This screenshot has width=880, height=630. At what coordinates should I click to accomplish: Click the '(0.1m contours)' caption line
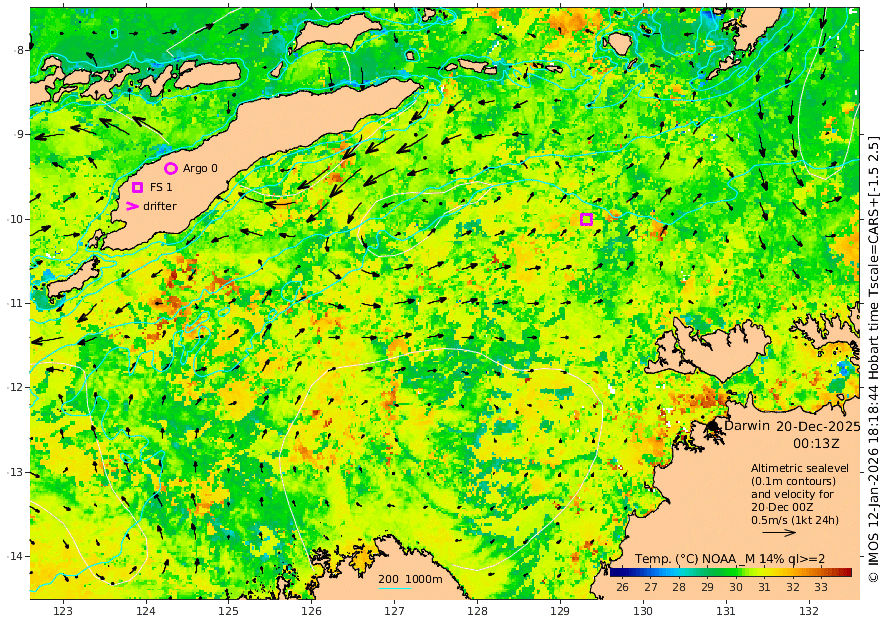coord(793,481)
